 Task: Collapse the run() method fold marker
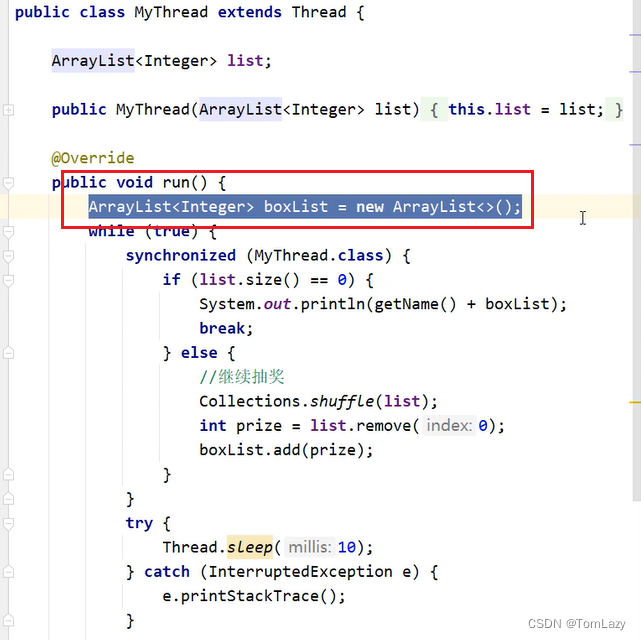8,183
